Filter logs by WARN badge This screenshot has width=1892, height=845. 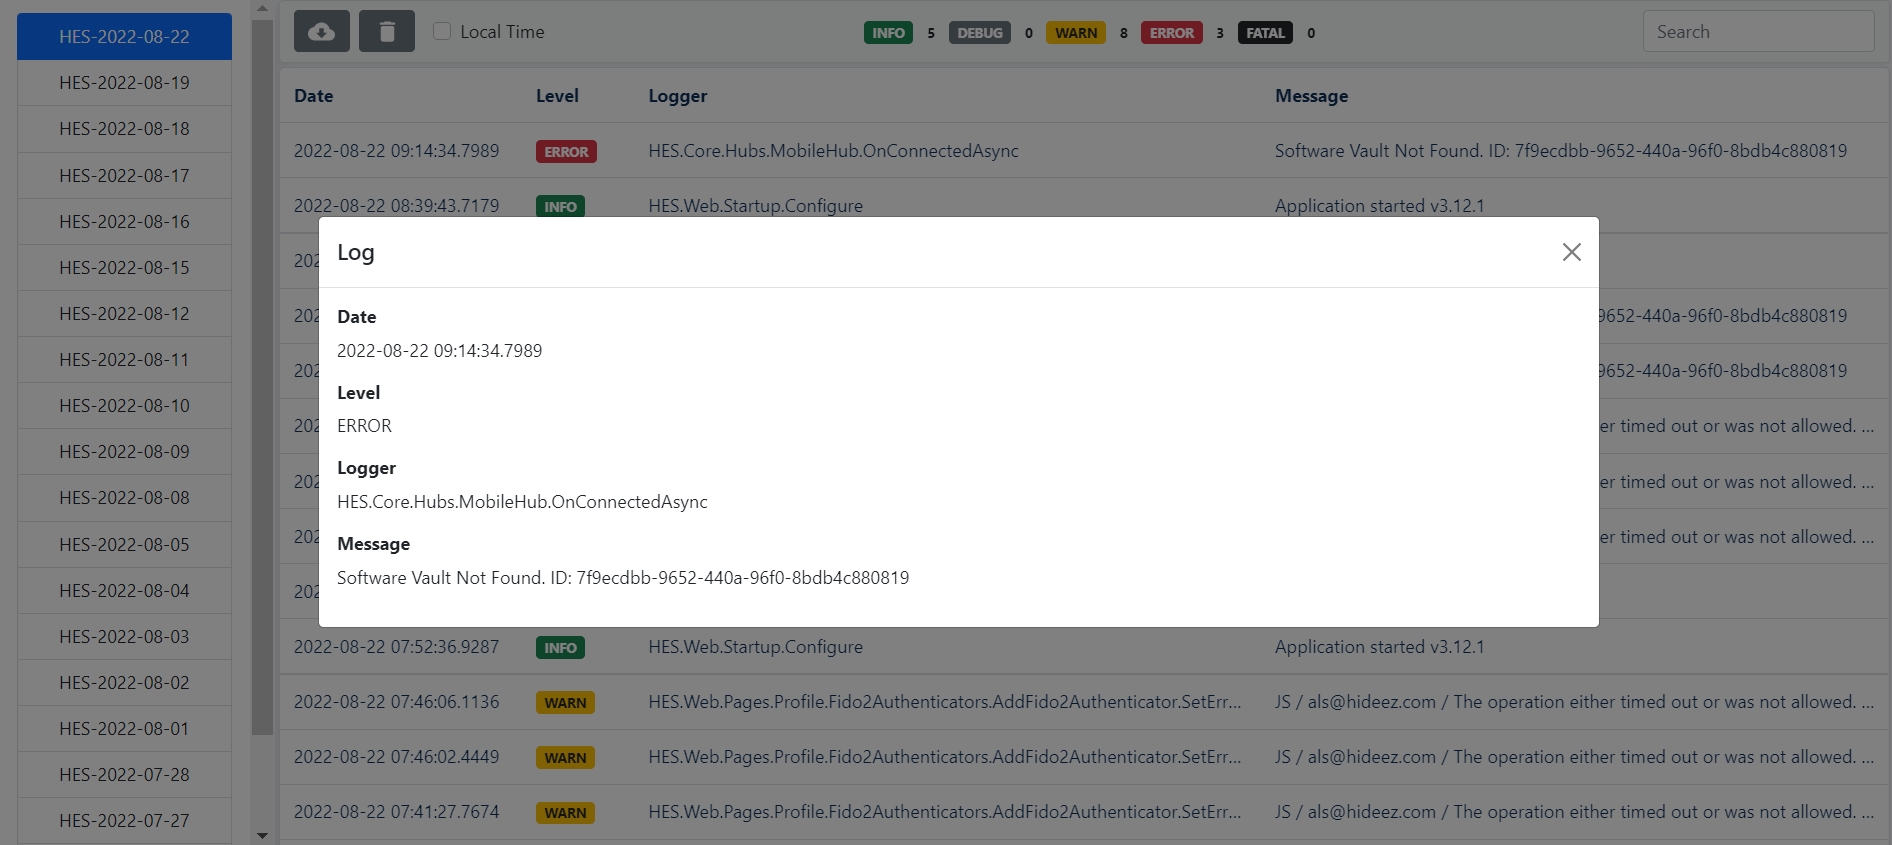coord(1075,33)
